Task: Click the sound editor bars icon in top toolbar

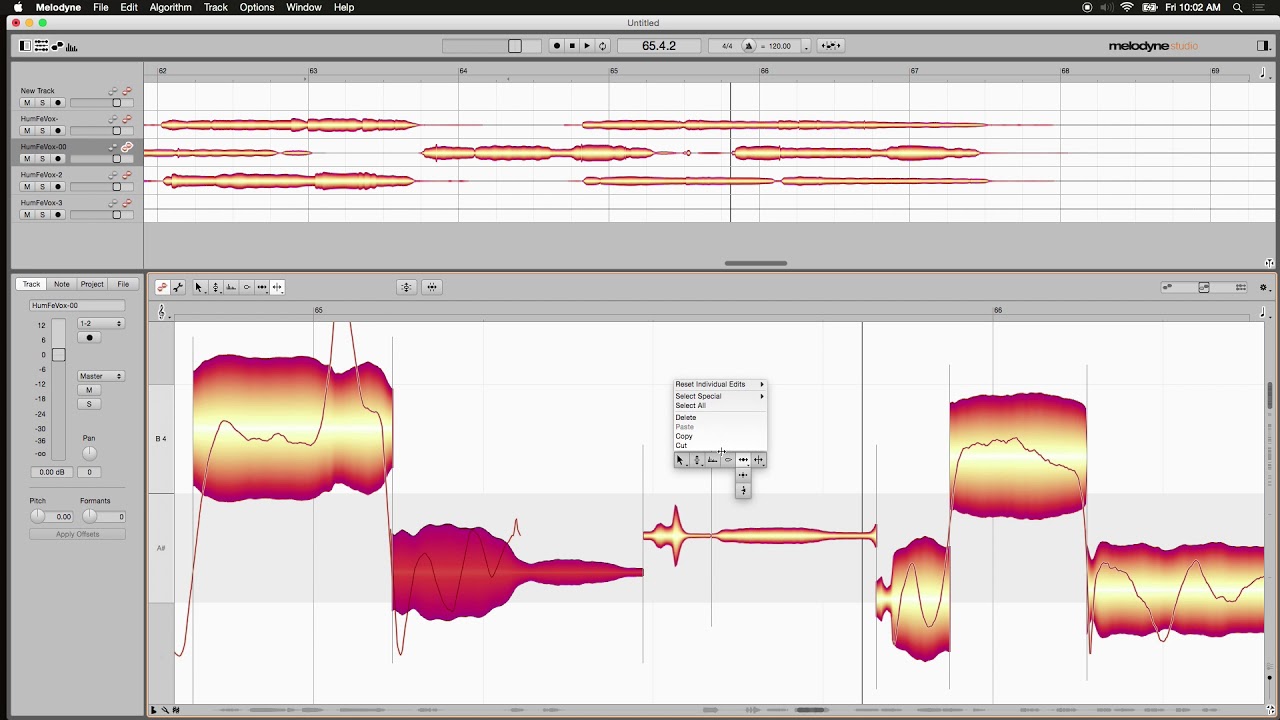Action: click(71, 46)
